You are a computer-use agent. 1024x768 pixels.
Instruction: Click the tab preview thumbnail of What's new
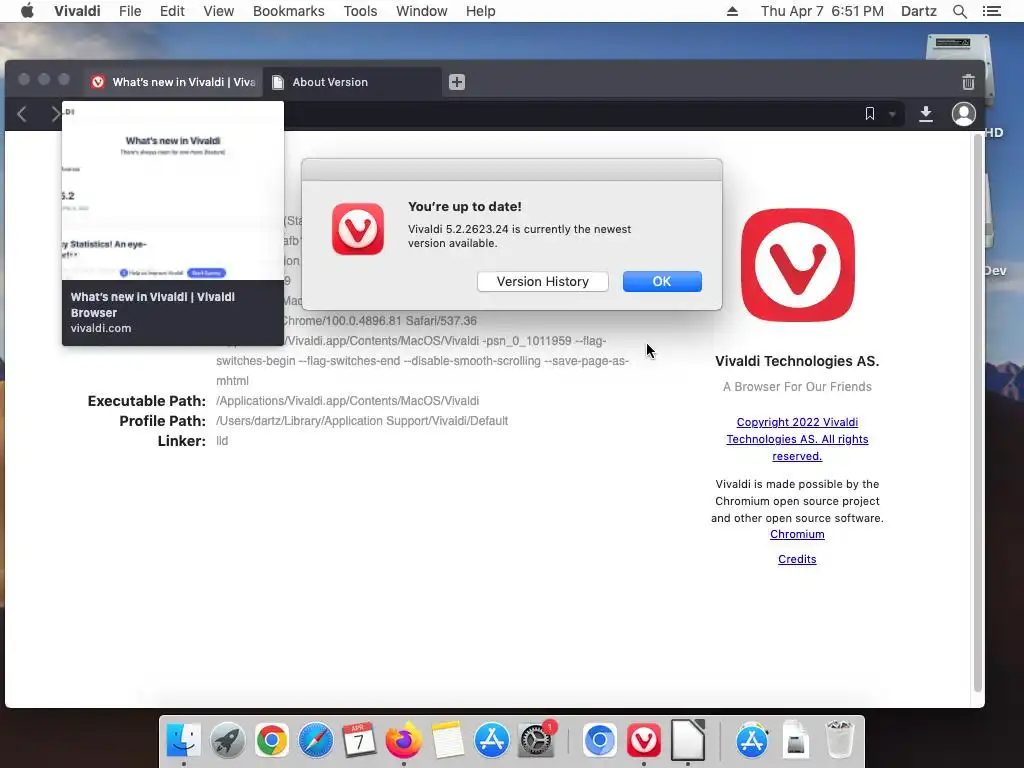173,191
